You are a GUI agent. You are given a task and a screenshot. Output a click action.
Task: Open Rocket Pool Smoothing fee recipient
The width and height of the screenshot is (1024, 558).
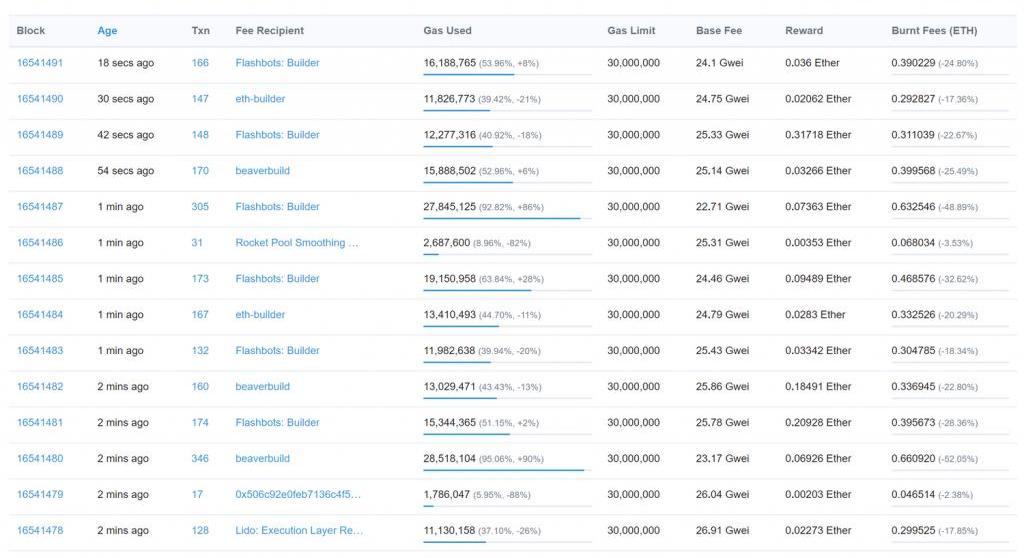coord(297,243)
